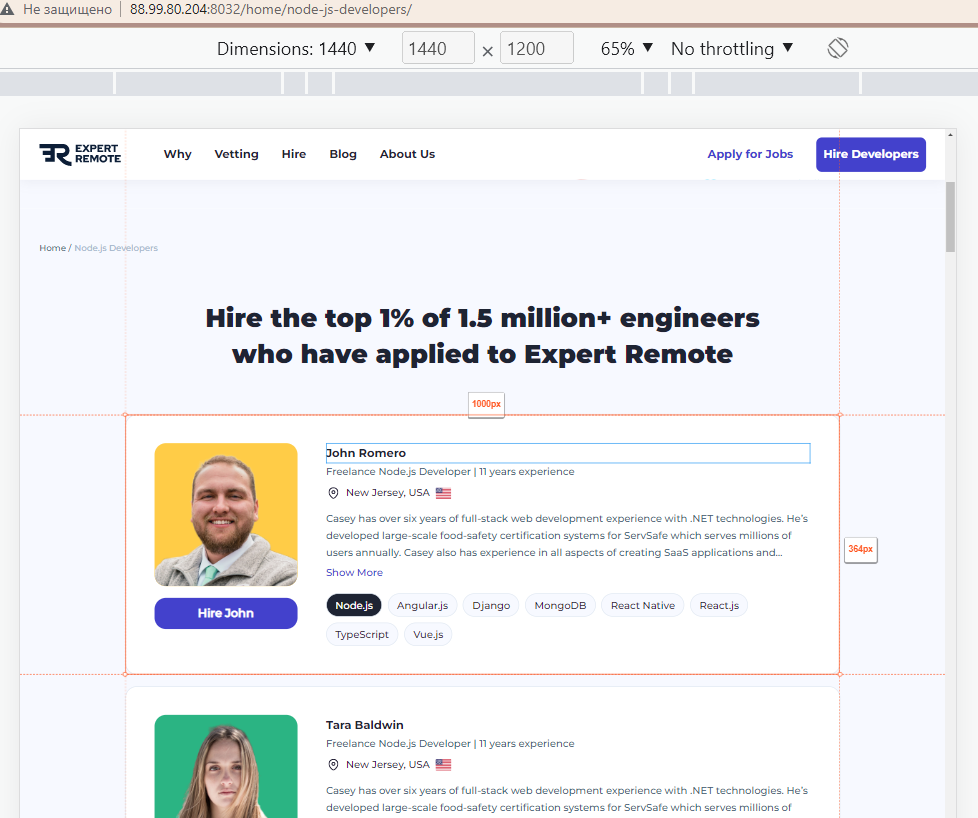Click the Expert Remote logo

coord(80,154)
